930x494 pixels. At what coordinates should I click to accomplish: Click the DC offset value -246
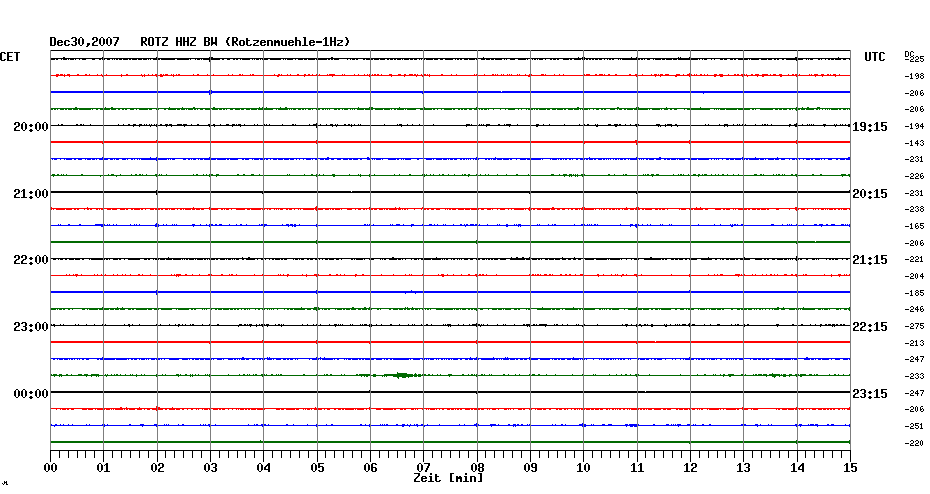click(x=915, y=310)
